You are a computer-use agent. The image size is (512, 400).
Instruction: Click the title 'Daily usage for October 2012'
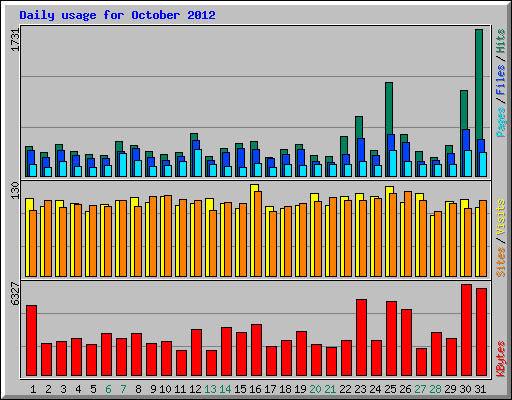click(x=117, y=15)
